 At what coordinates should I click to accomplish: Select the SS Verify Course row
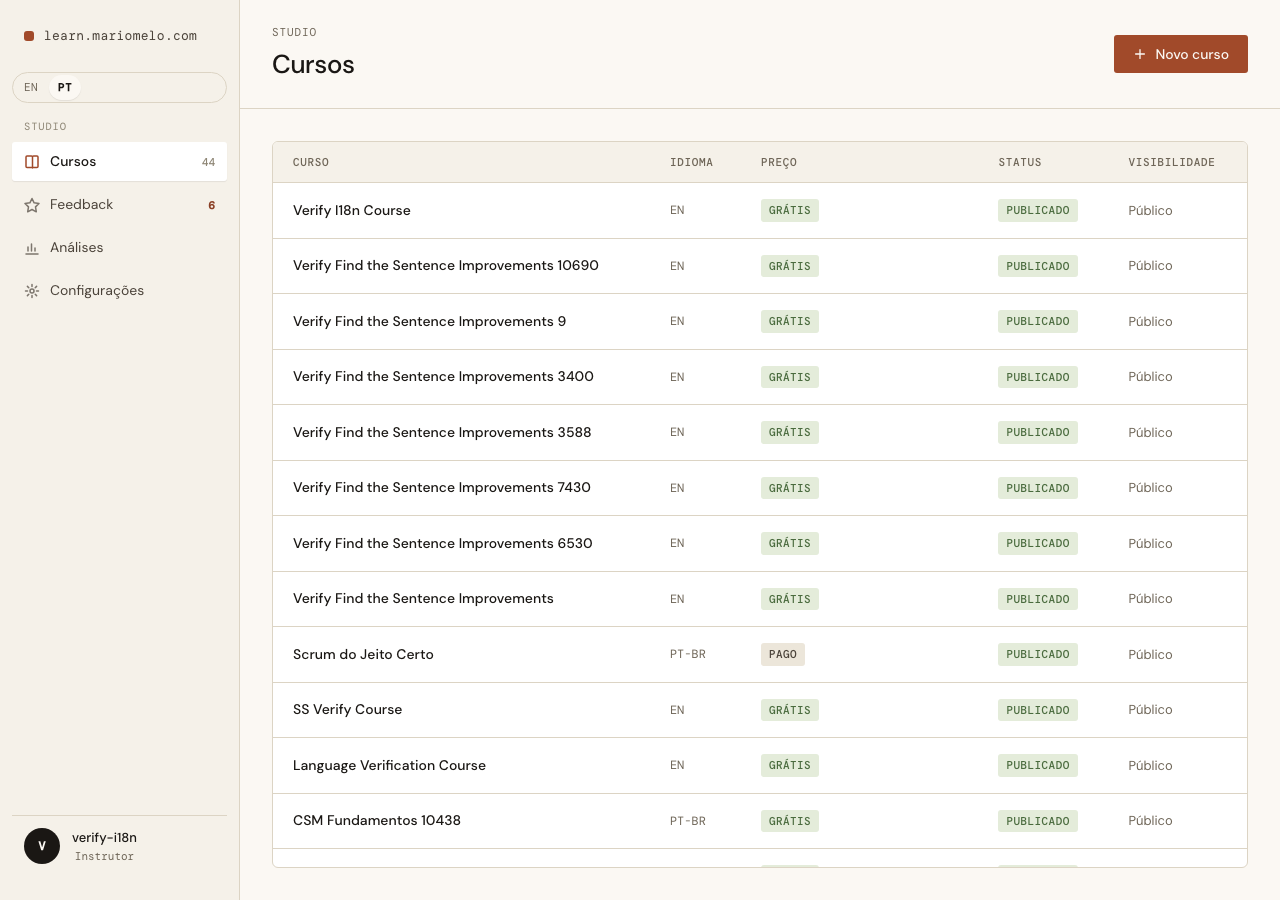point(760,710)
